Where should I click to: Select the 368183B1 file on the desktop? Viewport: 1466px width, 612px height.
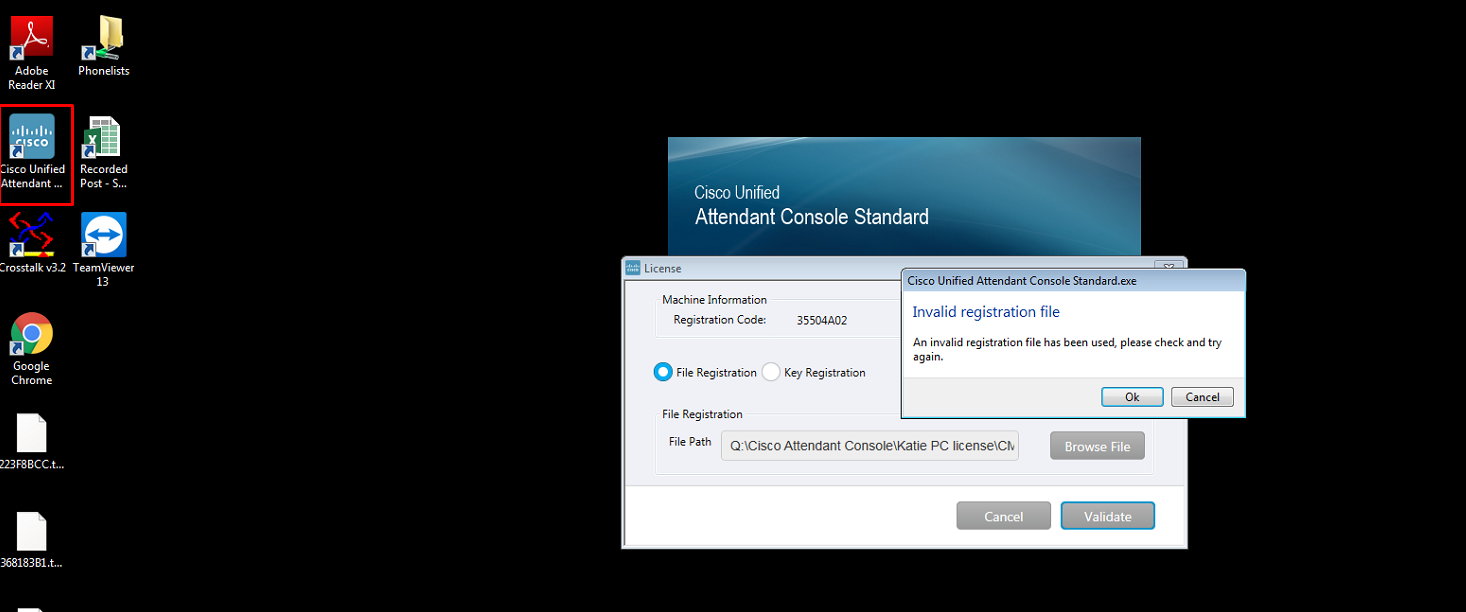click(32, 540)
